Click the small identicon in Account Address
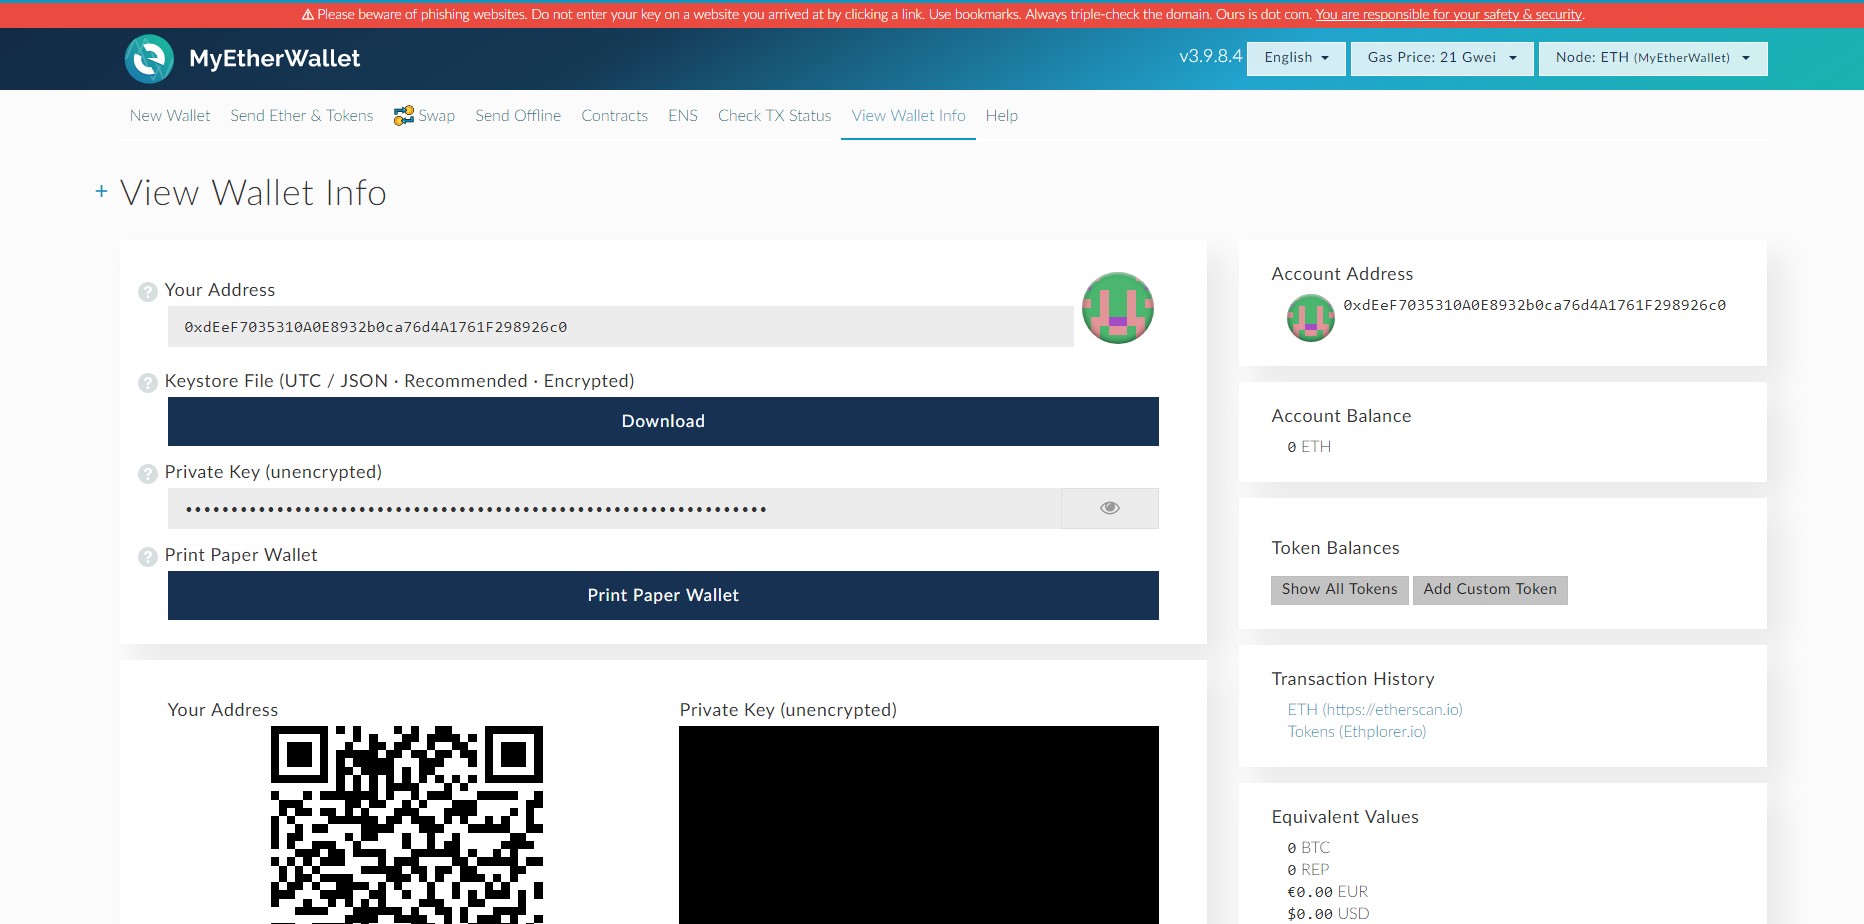The width and height of the screenshot is (1864, 924). click(x=1311, y=318)
